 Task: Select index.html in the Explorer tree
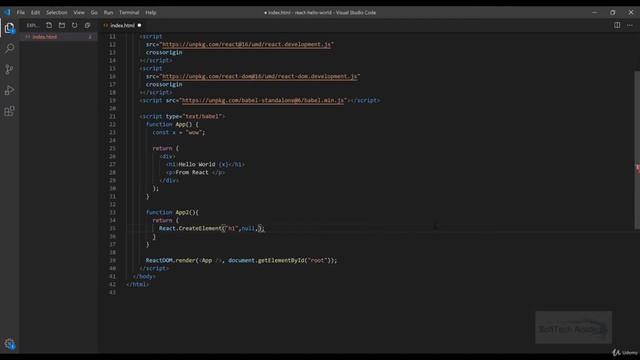[59, 37]
